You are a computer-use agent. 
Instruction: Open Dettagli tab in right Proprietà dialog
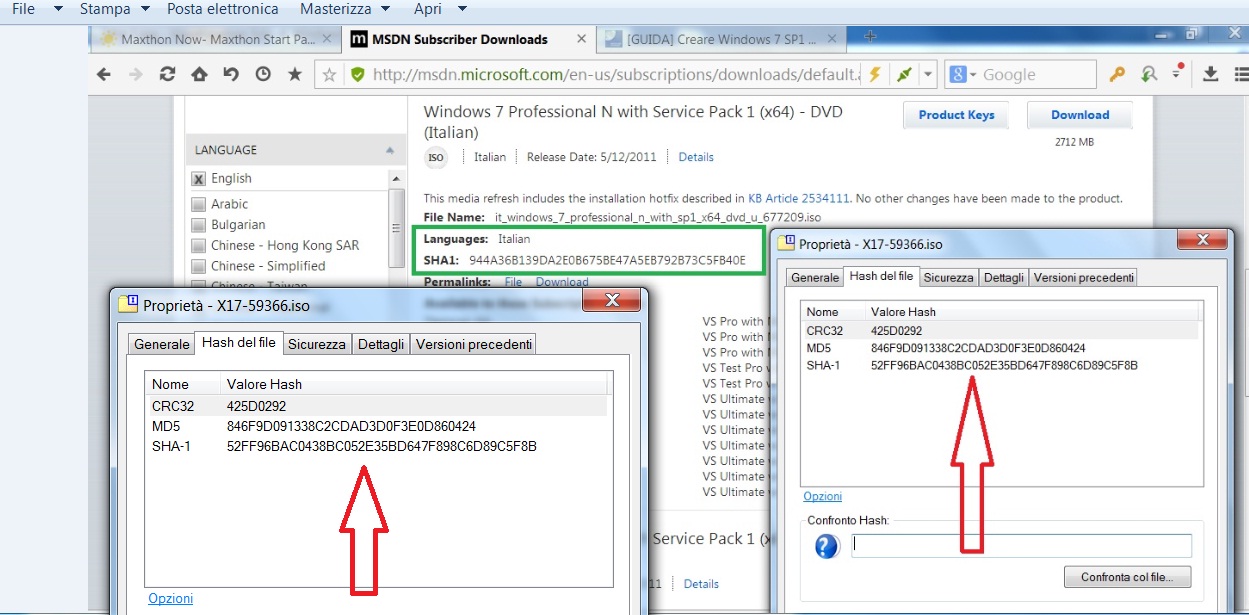[x=1003, y=277]
